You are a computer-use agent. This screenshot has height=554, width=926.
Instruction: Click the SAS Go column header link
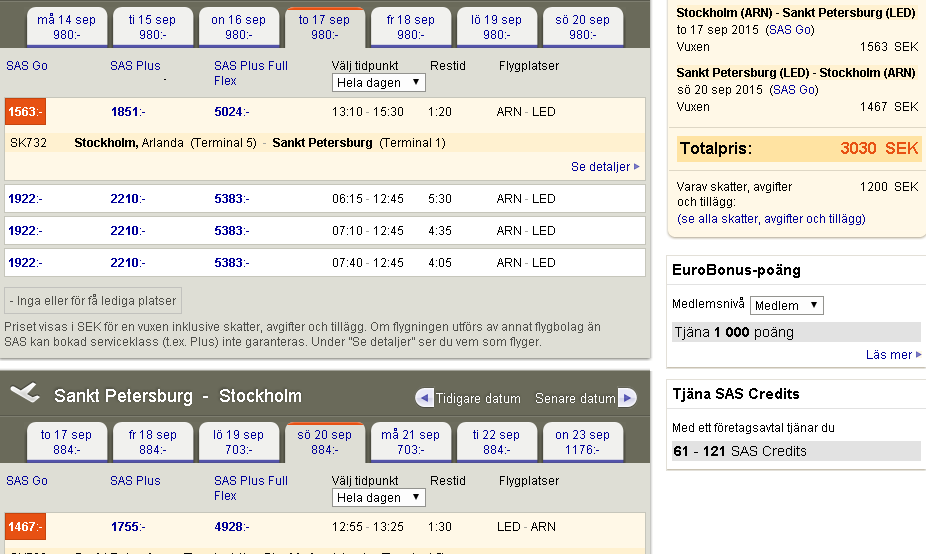27,66
